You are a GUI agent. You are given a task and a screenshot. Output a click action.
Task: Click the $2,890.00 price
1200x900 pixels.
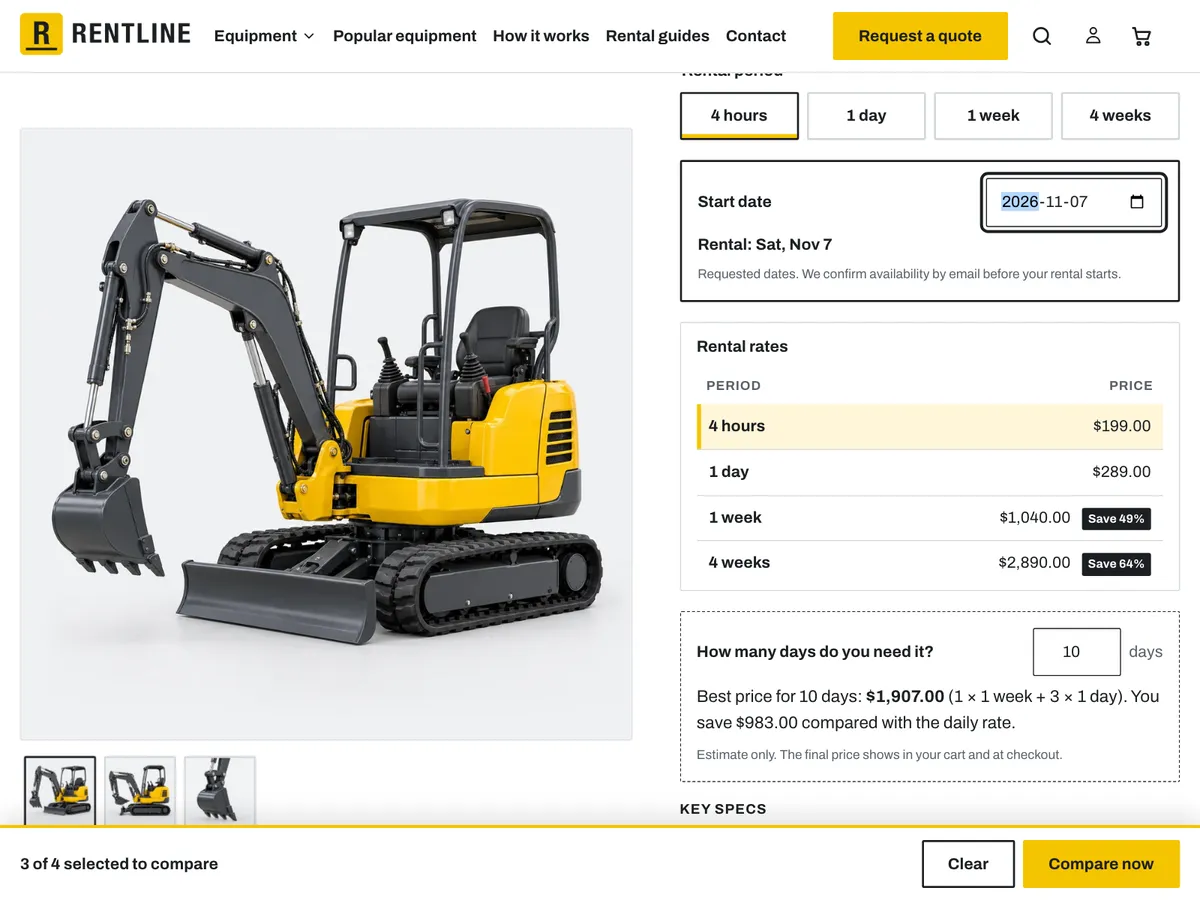[x=1035, y=563]
